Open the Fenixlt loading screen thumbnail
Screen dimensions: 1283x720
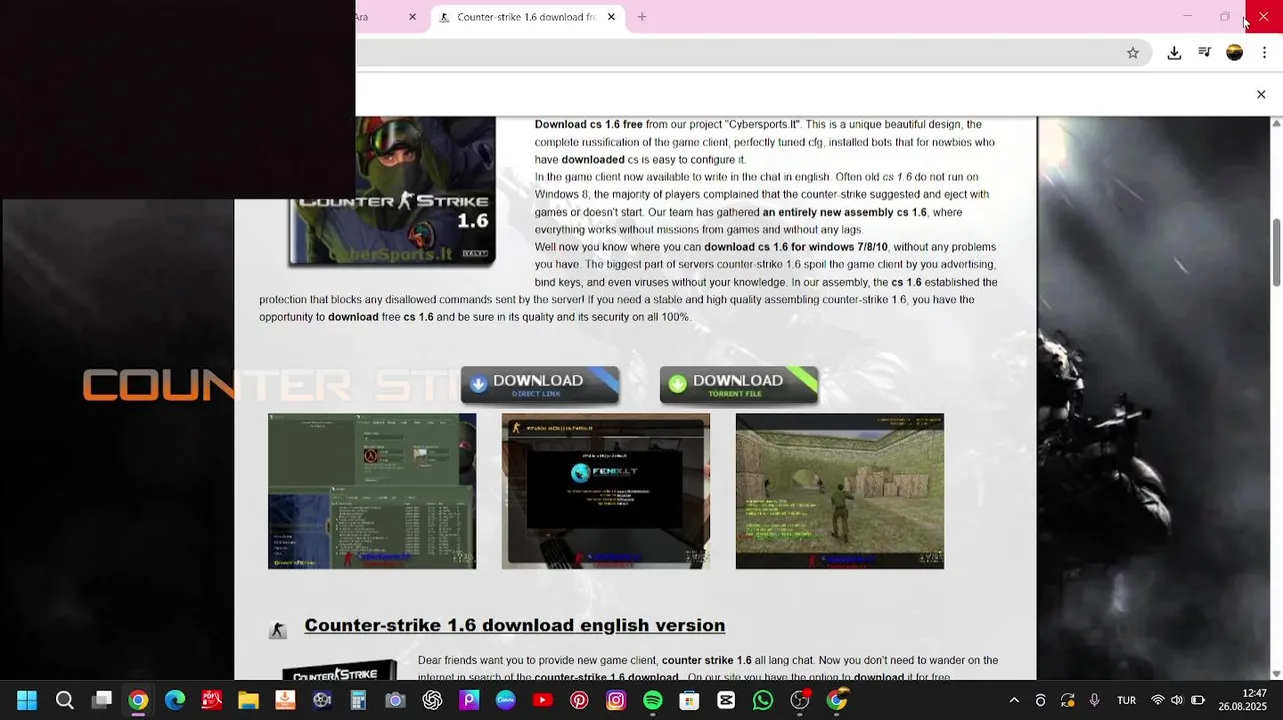[606, 491]
